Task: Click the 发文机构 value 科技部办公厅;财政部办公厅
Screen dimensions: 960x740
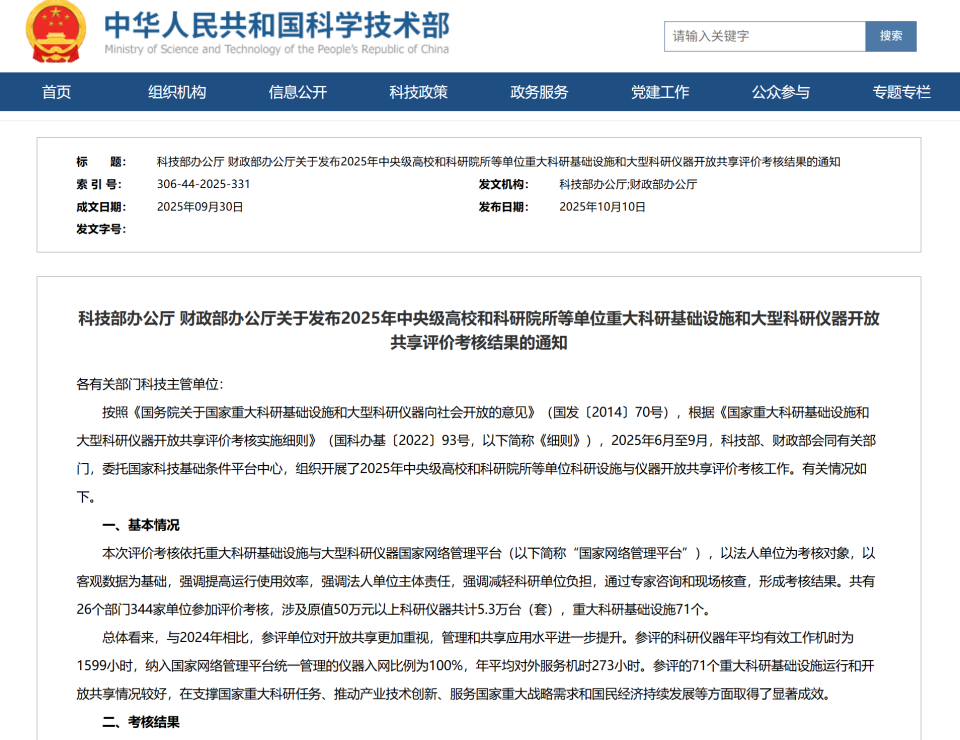Action: pyautogui.click(x=628, y=184)
